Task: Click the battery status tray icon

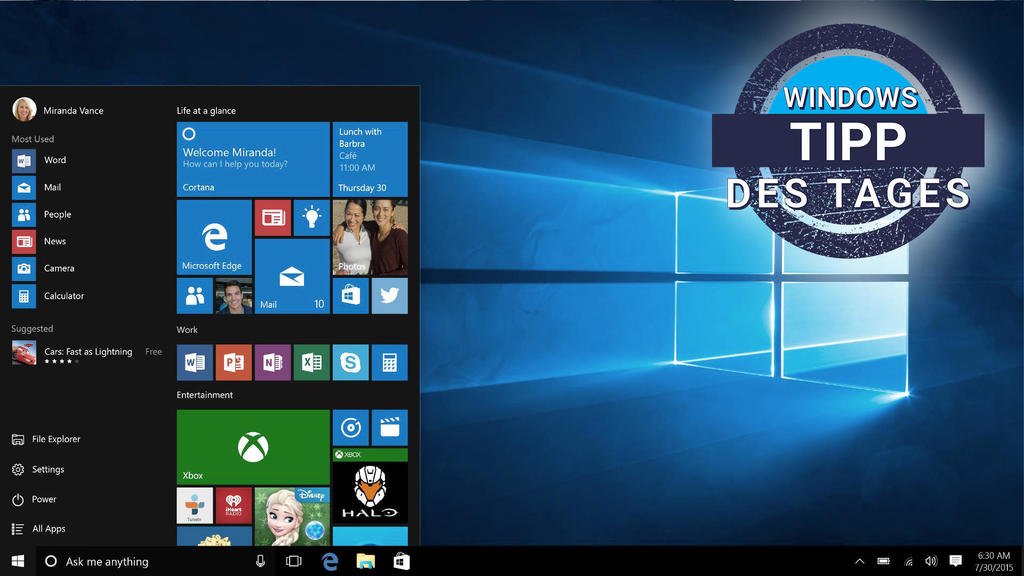Action: pos(884,561)
